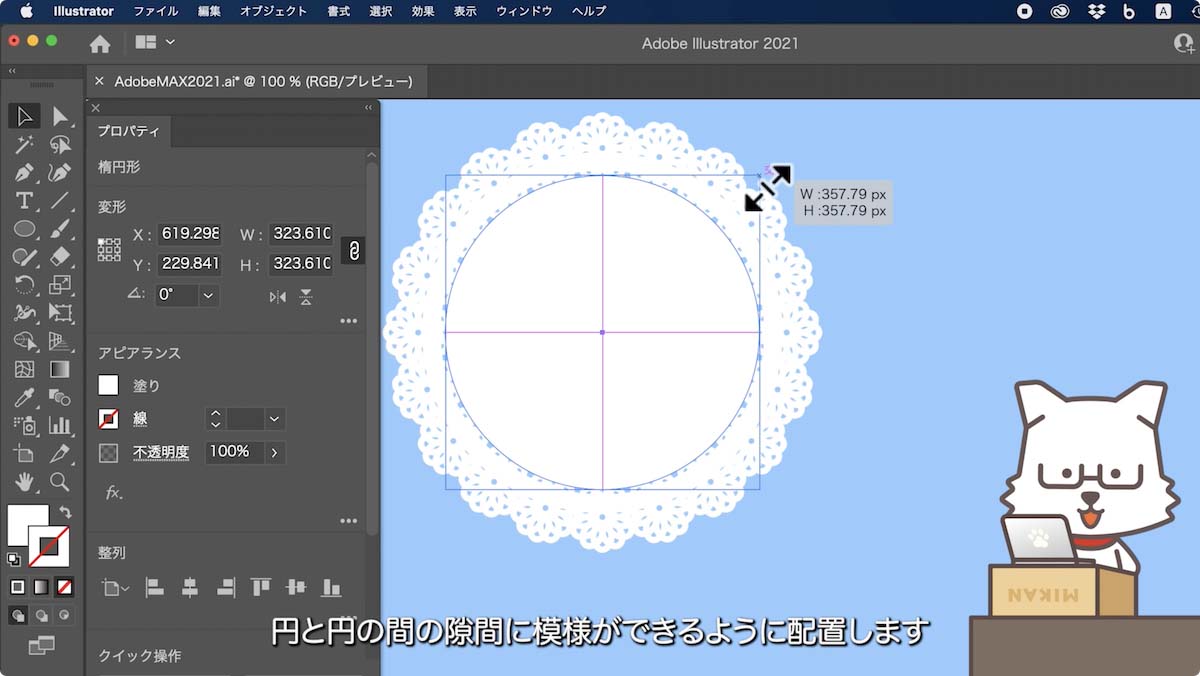Select the Column Graph tool

pyautogui.click(x=60, y=425)
